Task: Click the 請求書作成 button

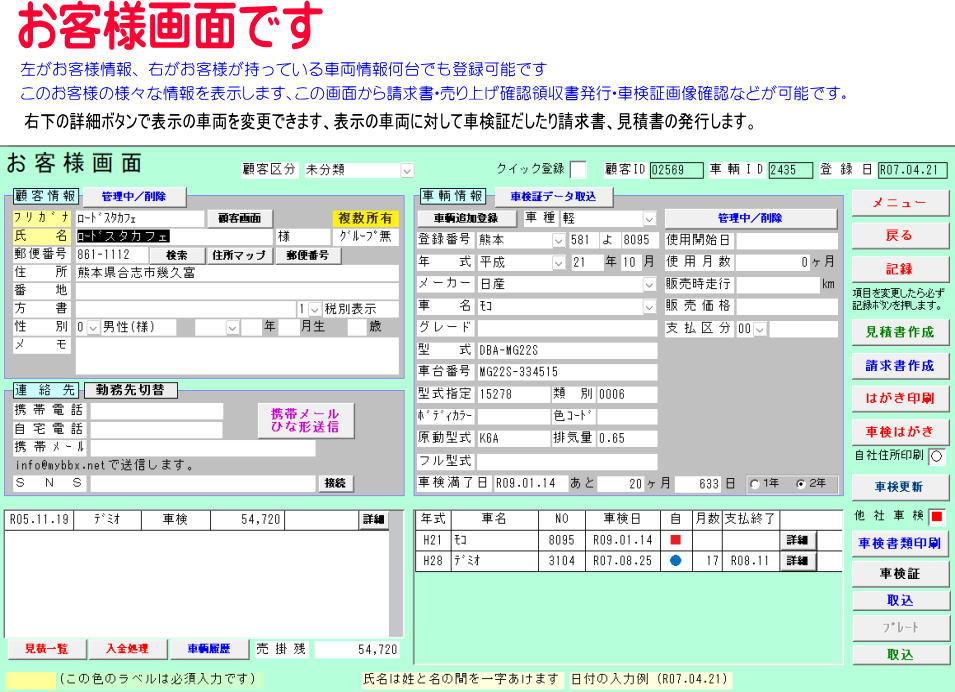Action: (x=899, y=365)
